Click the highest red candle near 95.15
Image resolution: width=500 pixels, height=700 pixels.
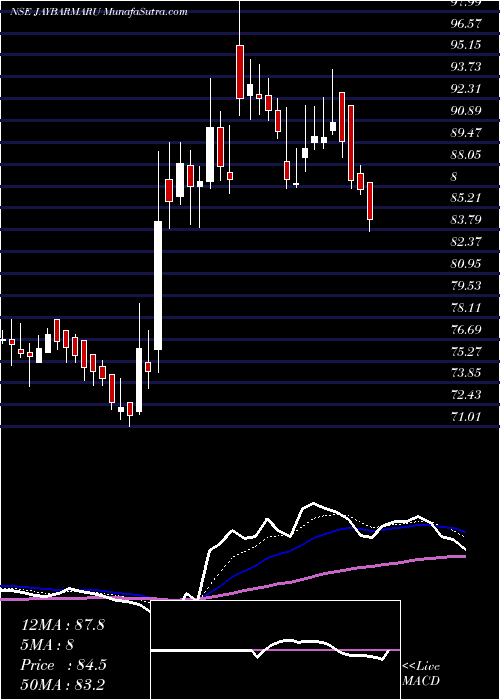click(x=240, y=71)
